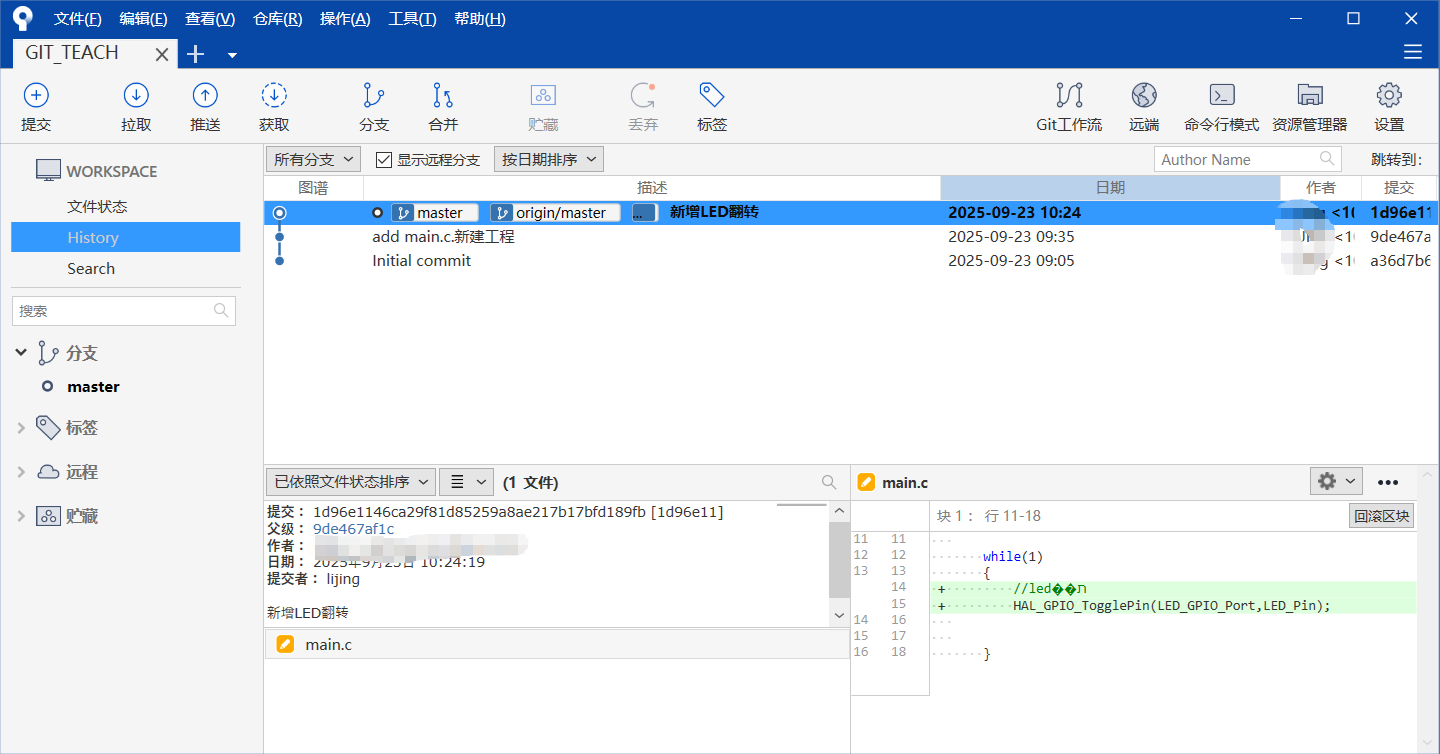Toggle the 显示远程分支 checkbox
This screenshot has width=1440, height=754.
click(x=383, y=158)
